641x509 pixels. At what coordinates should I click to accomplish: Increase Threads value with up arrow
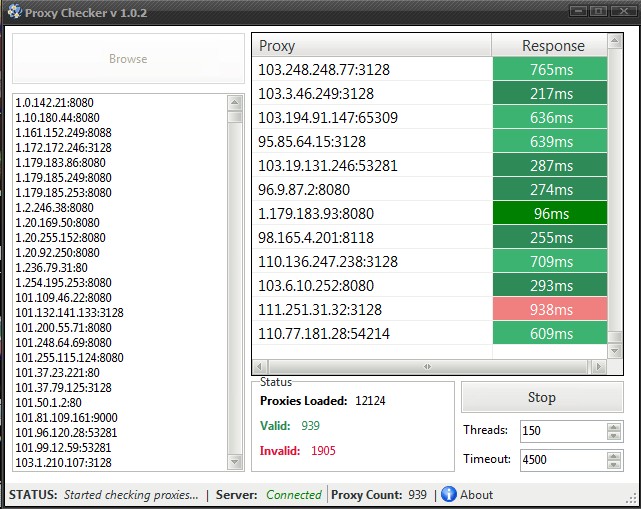(x=614, y=425)
